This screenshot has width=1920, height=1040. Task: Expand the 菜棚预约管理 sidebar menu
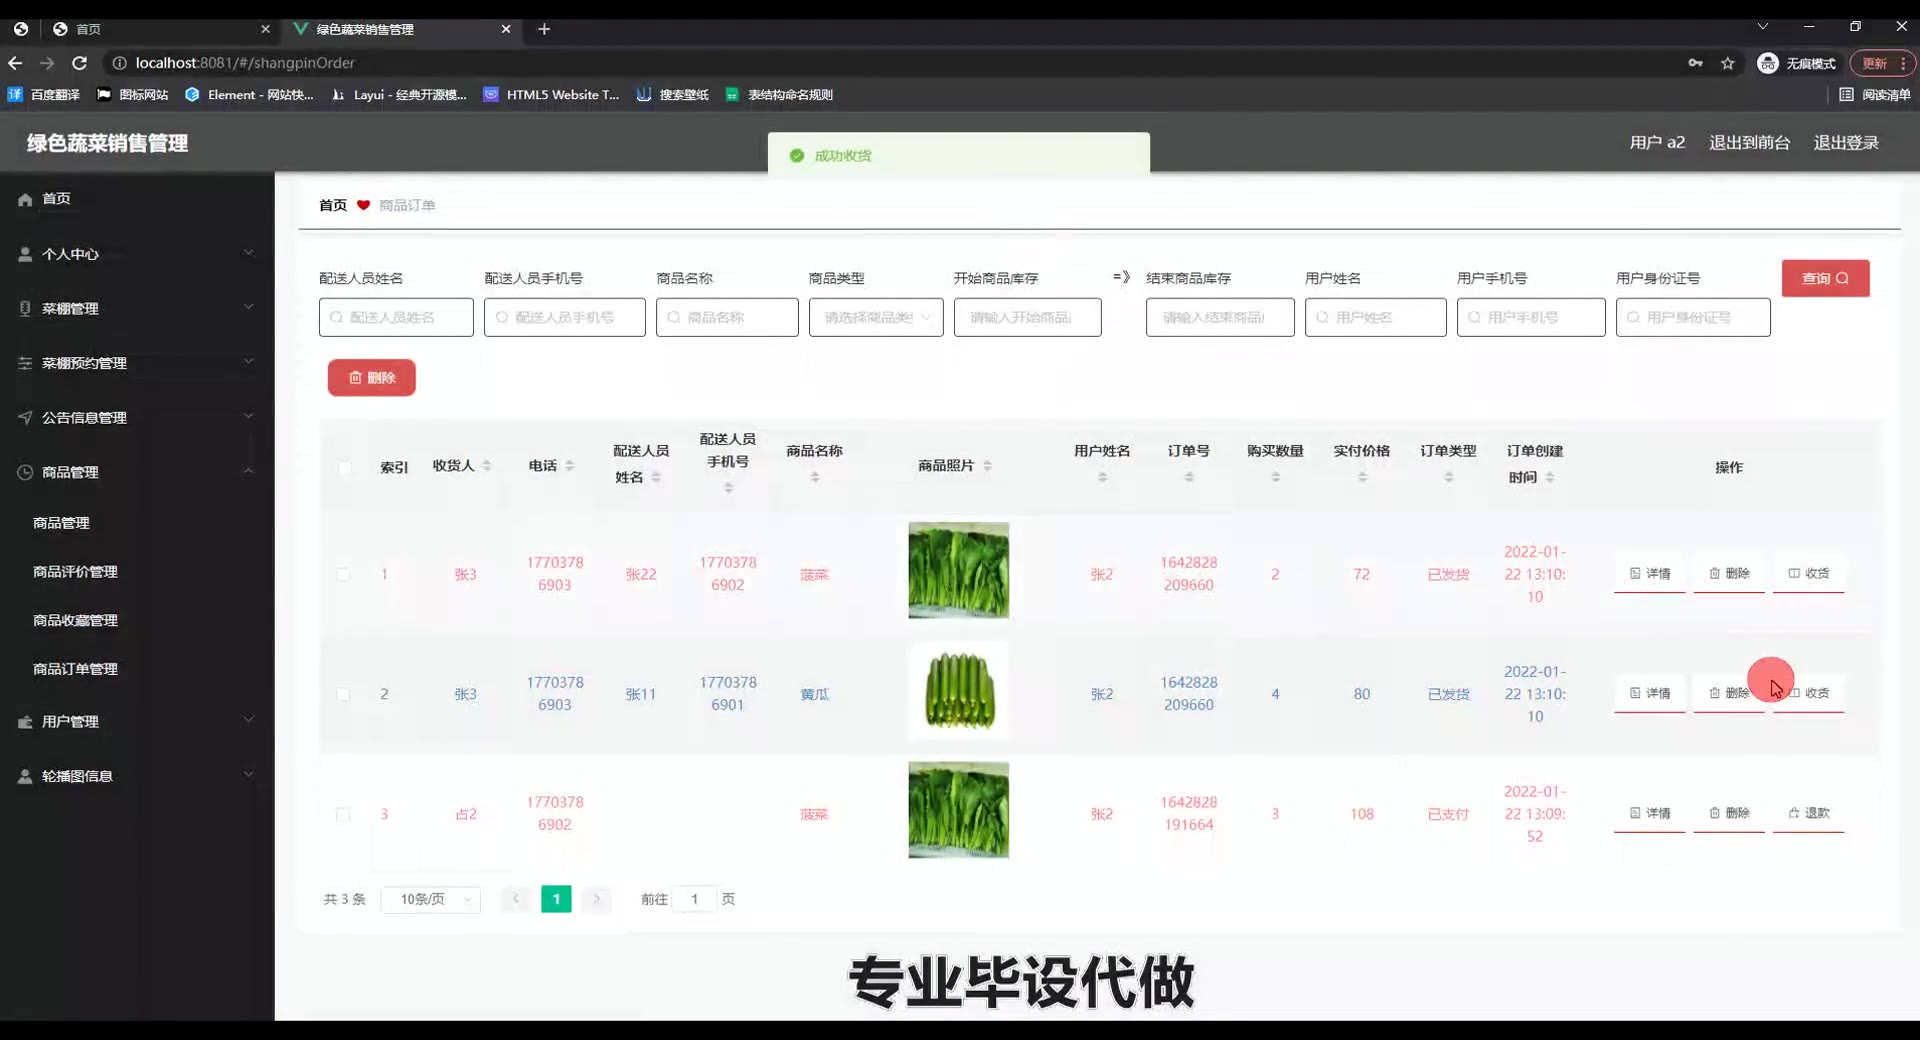137,363
